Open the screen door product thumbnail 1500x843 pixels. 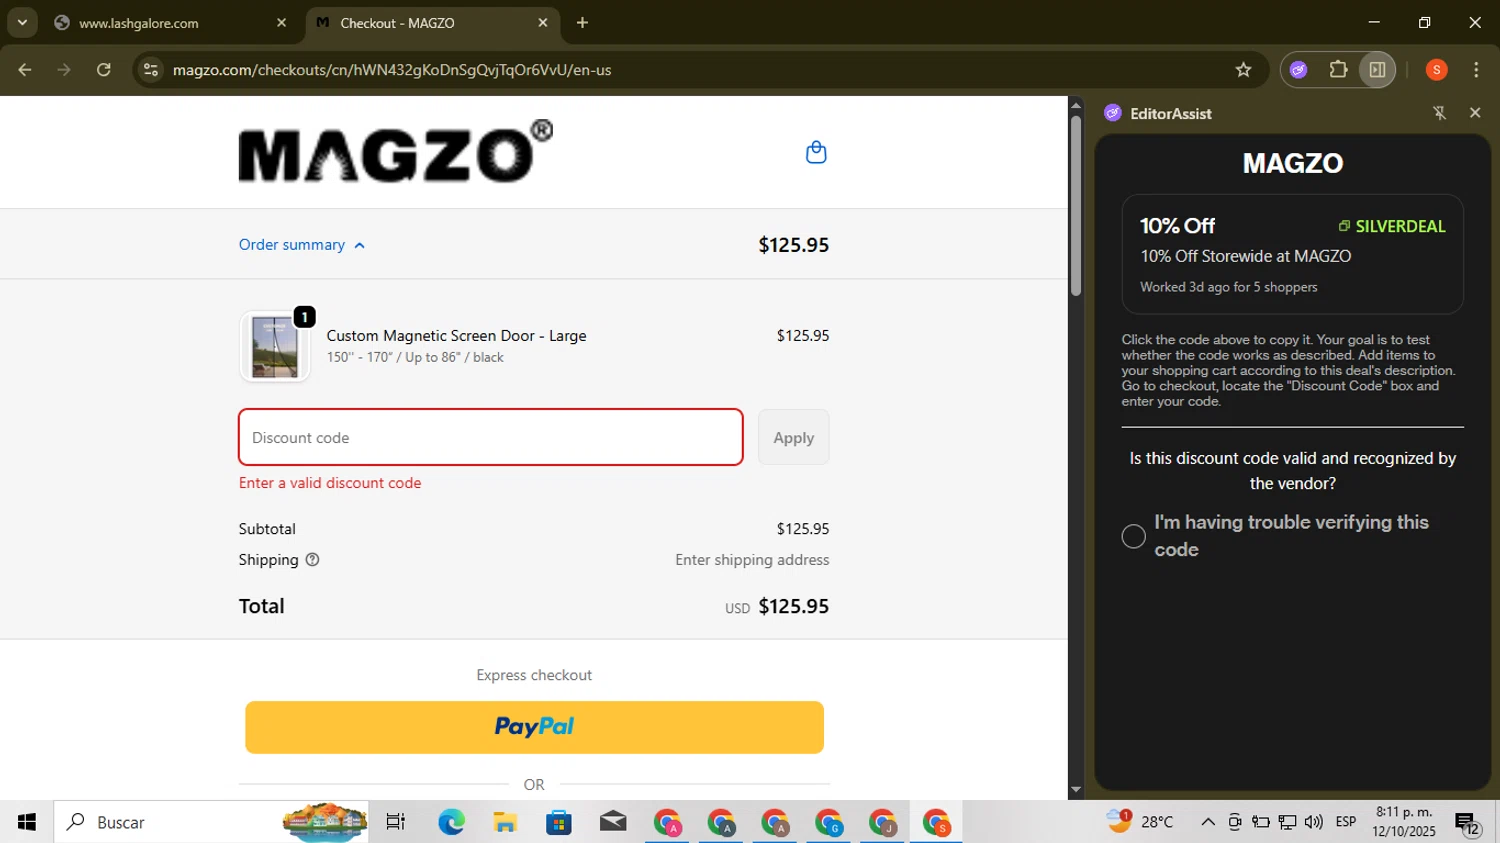pos(275,346)
